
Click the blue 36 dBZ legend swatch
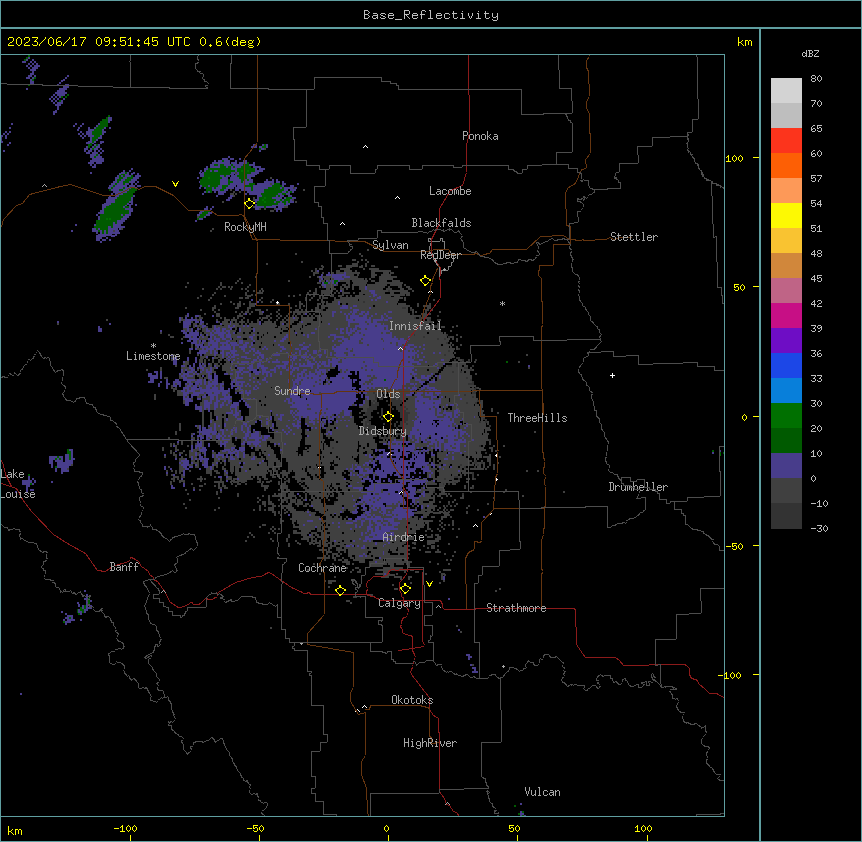(x=786, y=365)
